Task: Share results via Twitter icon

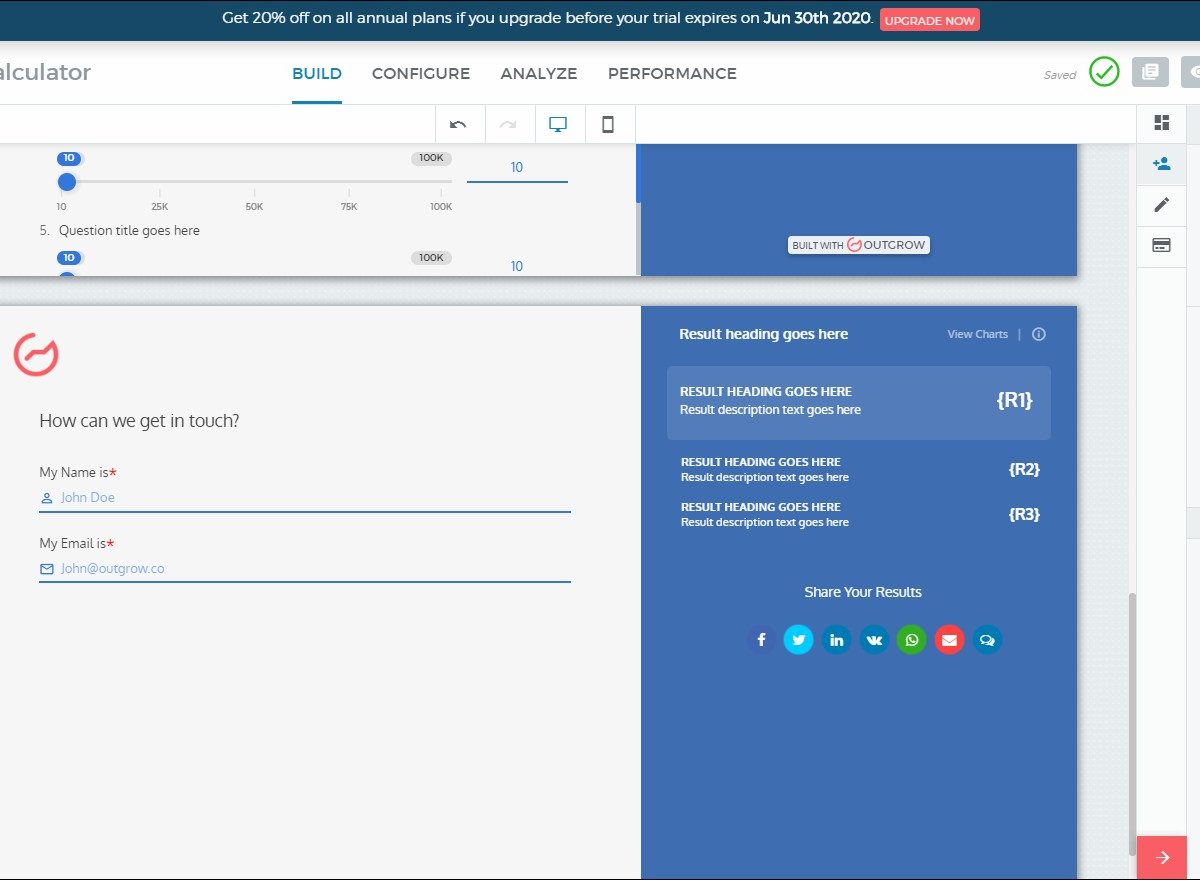Action: pyautogui.click(x=798, y=640)
